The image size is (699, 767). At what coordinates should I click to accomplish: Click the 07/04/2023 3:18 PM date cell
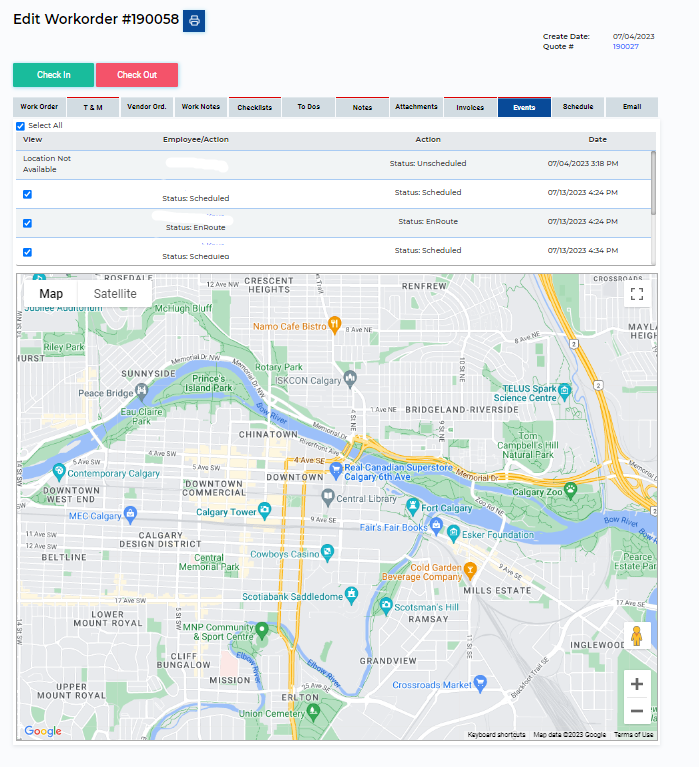coord(583,163)
